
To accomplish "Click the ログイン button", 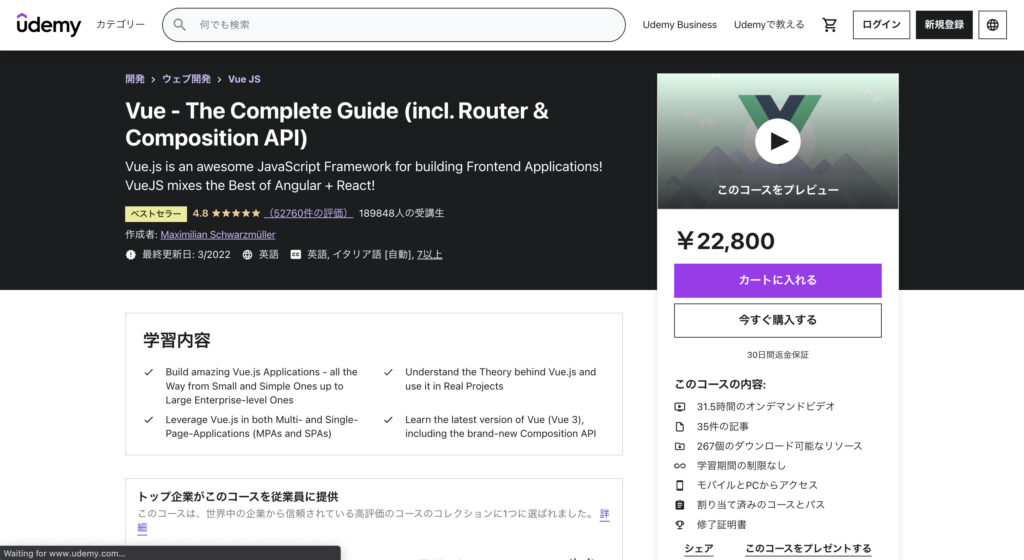I will point(881,25).
